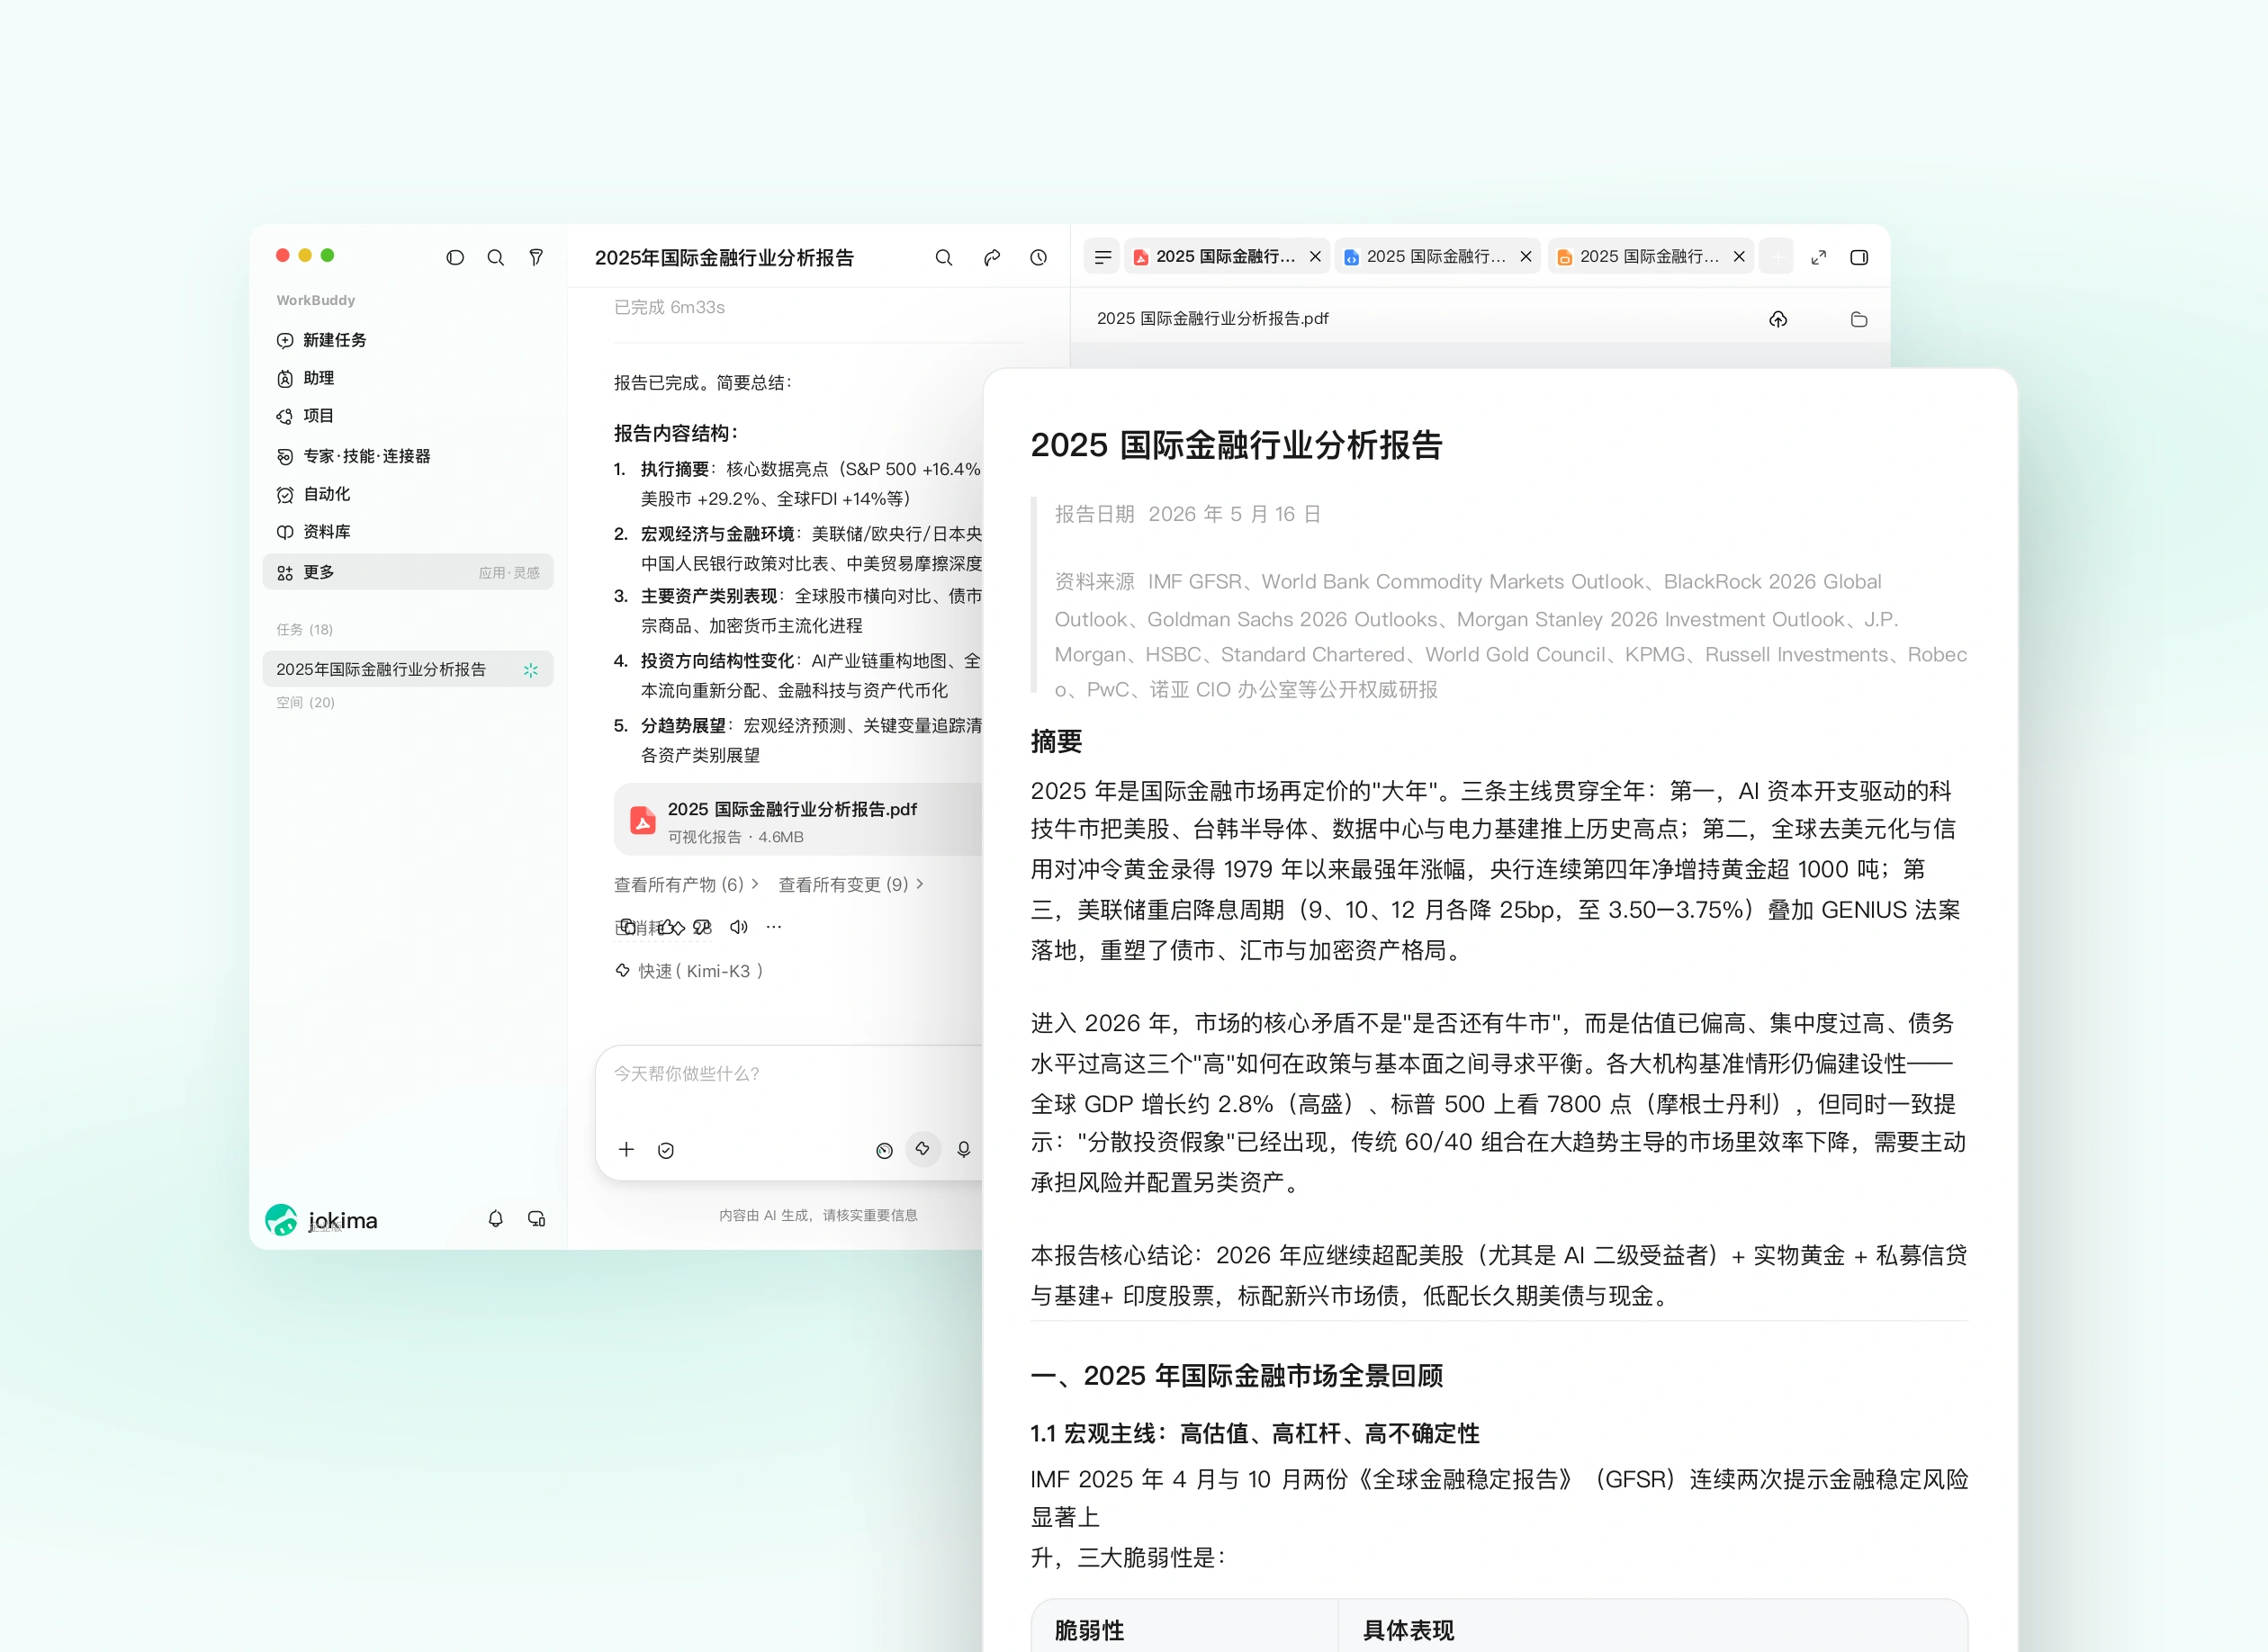The width and height of the screenshot is (2268, 1652).
Task: Read the answer aloud with speaker icon
Action: coord(738,927)
